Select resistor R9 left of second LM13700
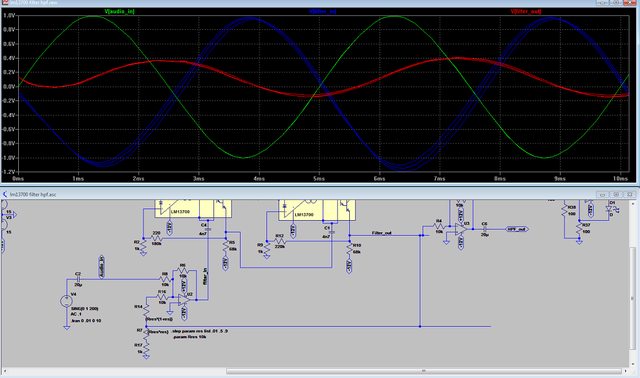The image size is (640, 378). point(266,248)
